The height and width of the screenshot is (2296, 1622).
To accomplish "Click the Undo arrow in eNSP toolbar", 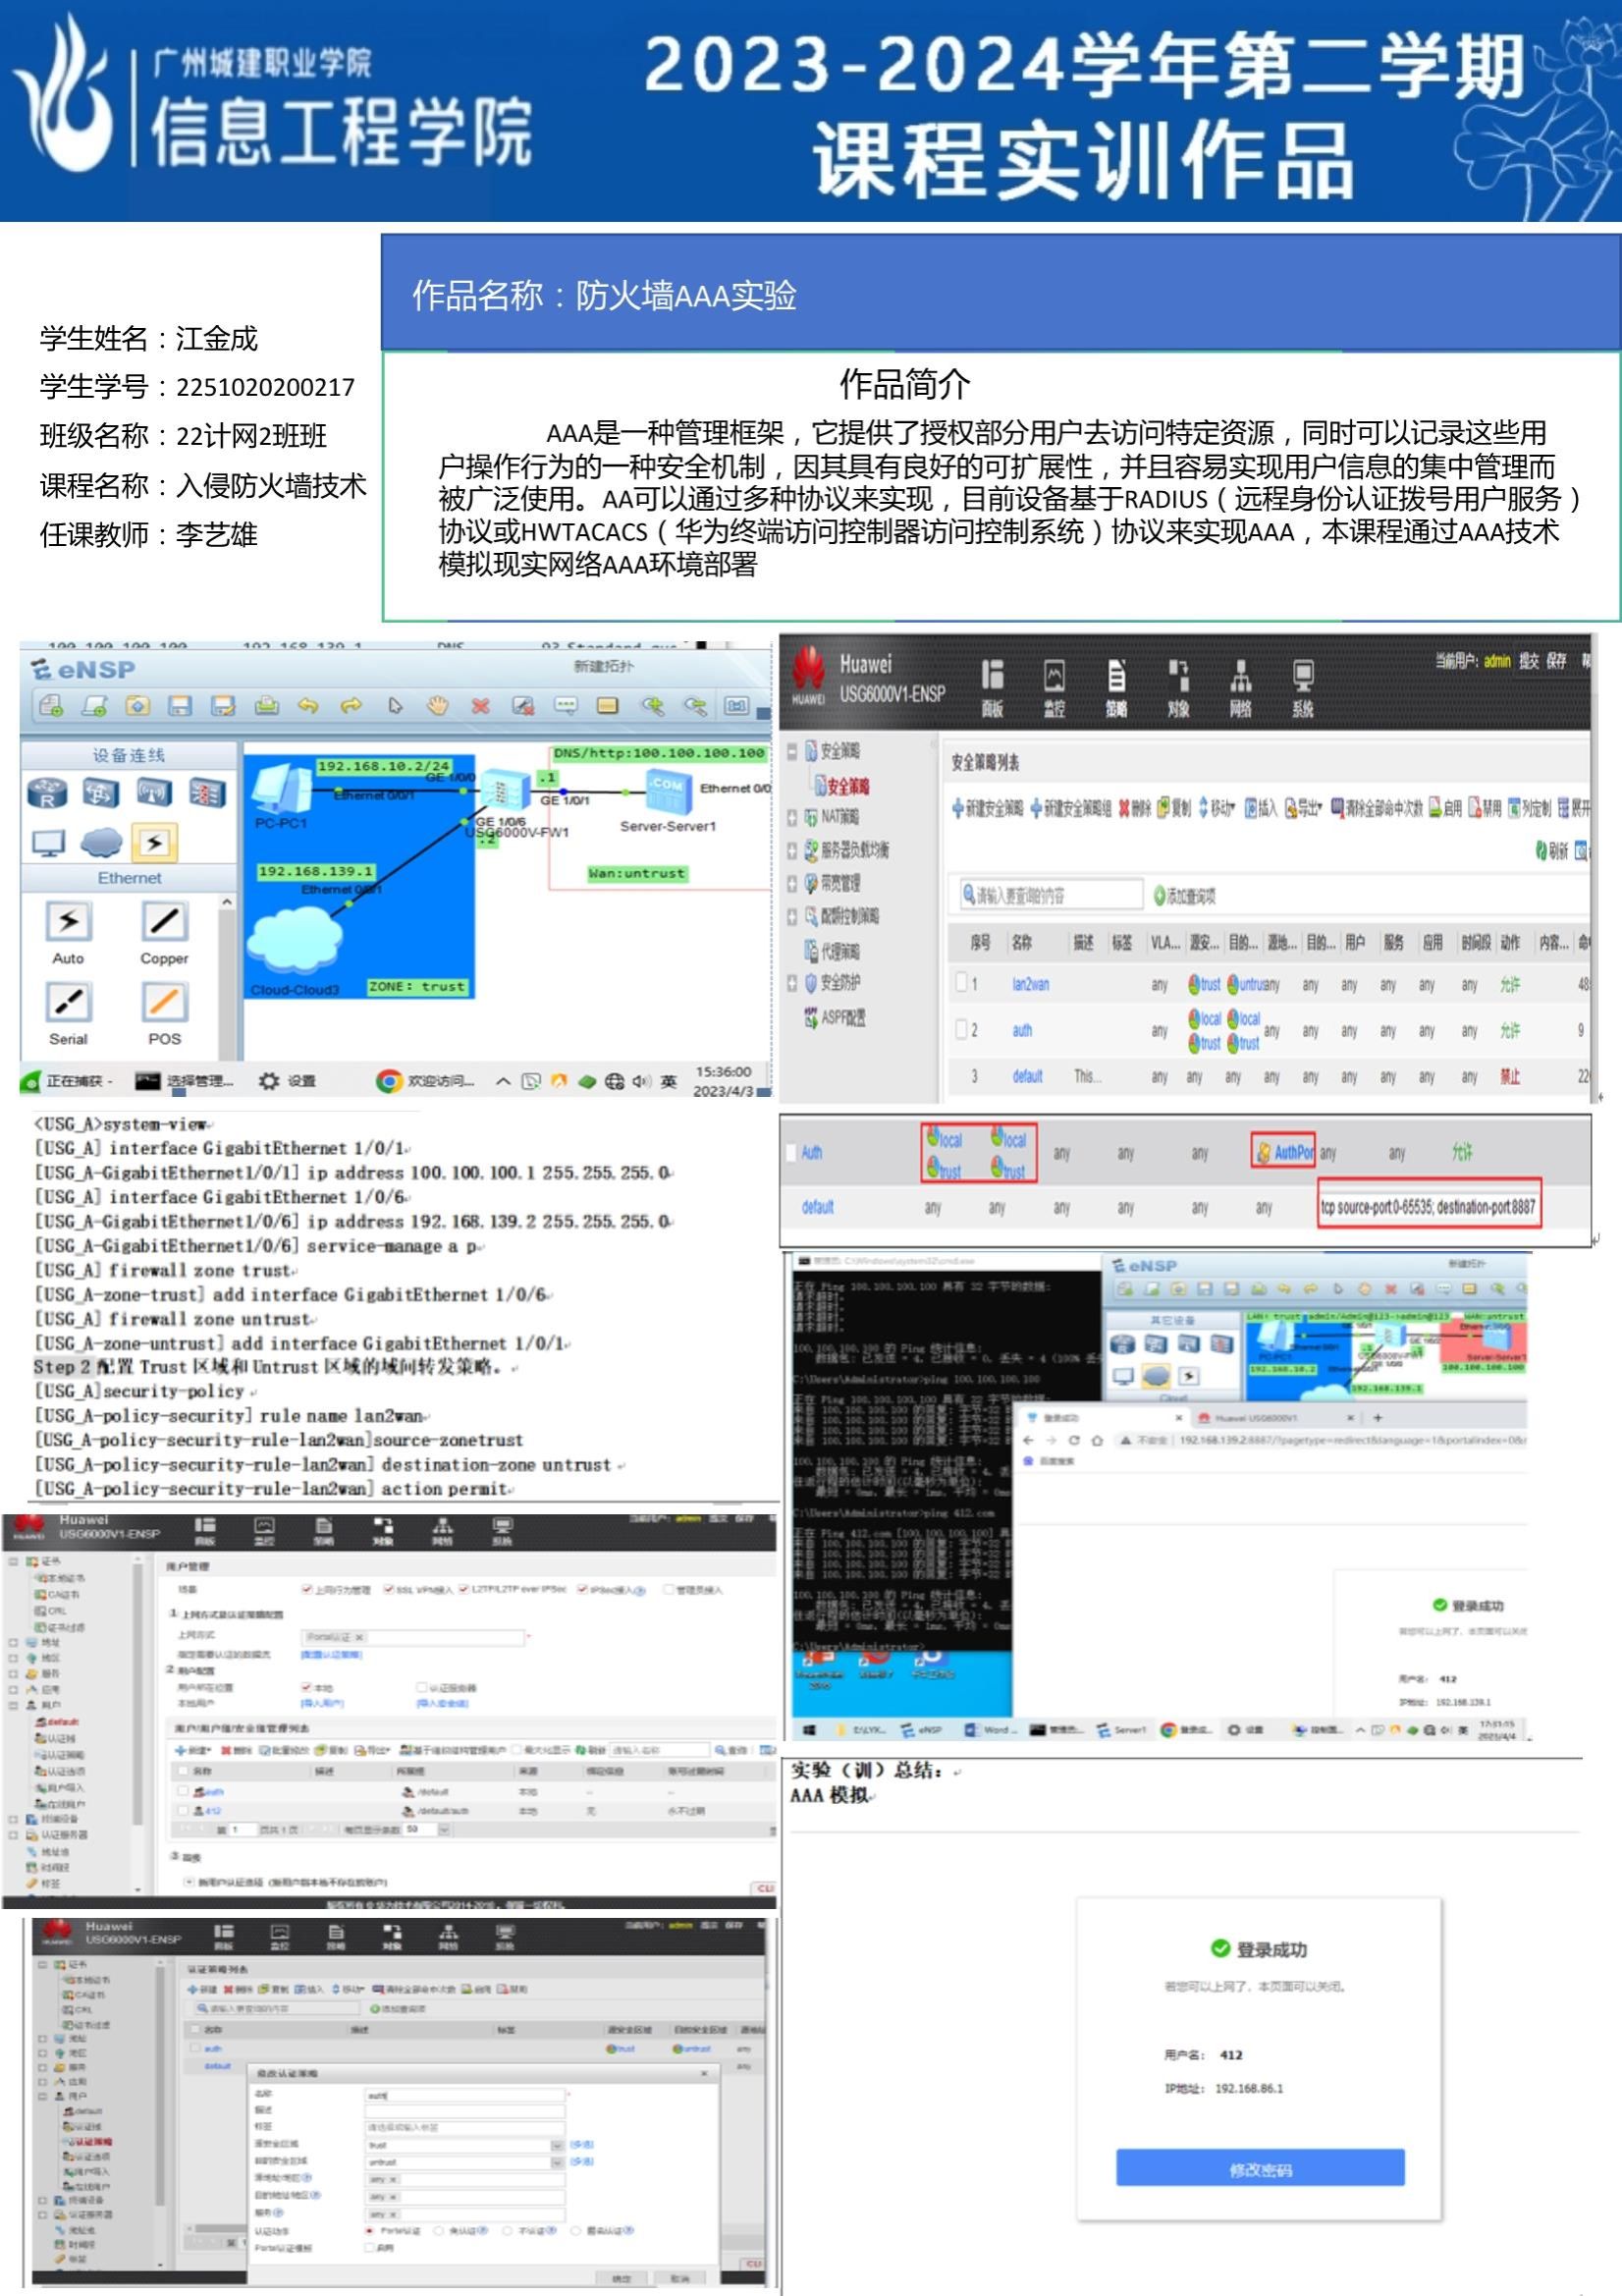I will click(x=308, y=706).
